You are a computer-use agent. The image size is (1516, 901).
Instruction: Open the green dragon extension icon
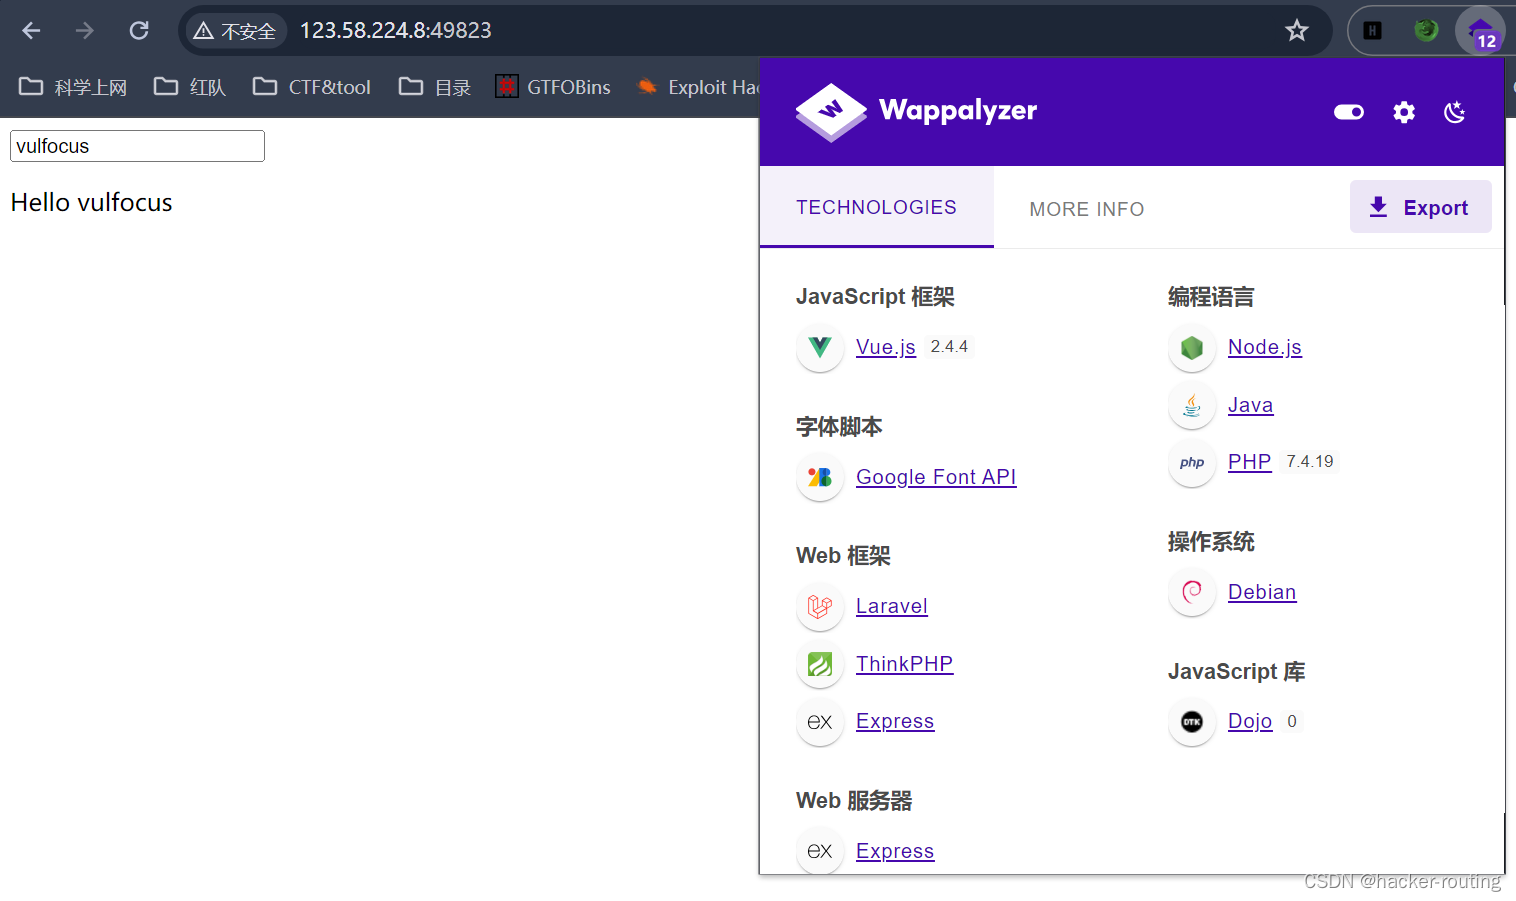tap(1426, 30)
